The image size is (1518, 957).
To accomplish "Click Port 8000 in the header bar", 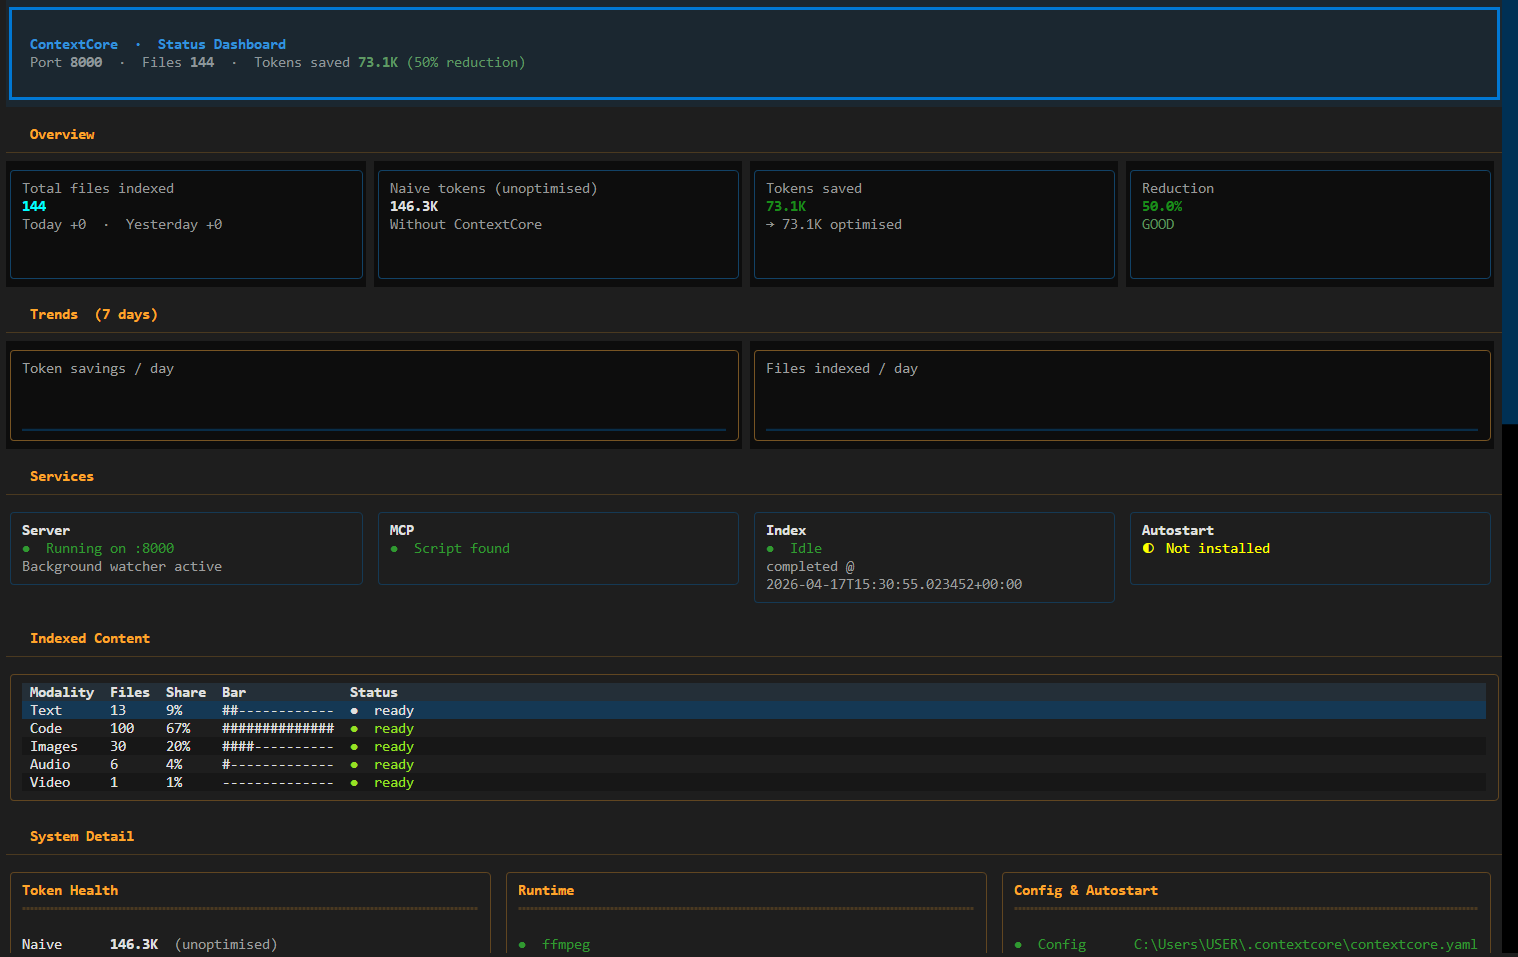I will click(66, 62).
